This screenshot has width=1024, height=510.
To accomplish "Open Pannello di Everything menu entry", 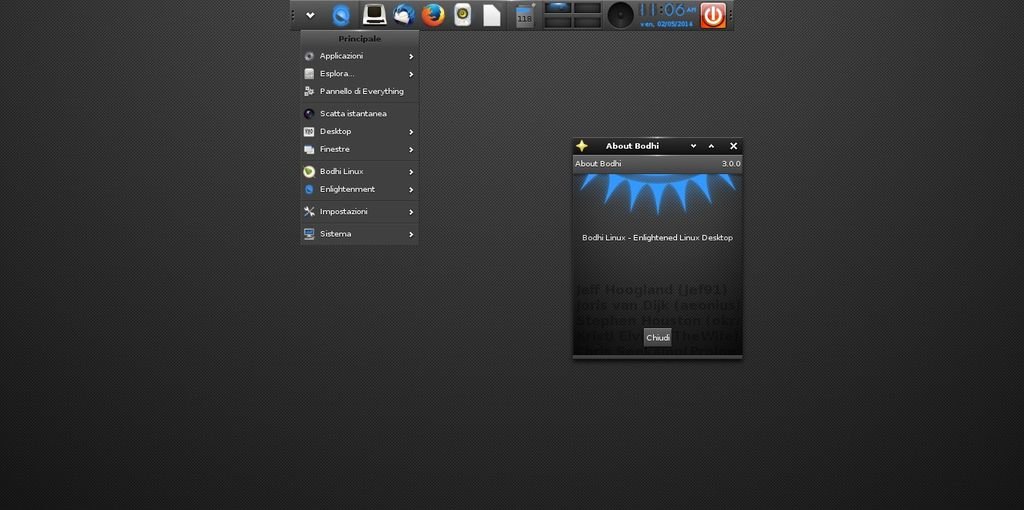I will (x=361, y=91).
